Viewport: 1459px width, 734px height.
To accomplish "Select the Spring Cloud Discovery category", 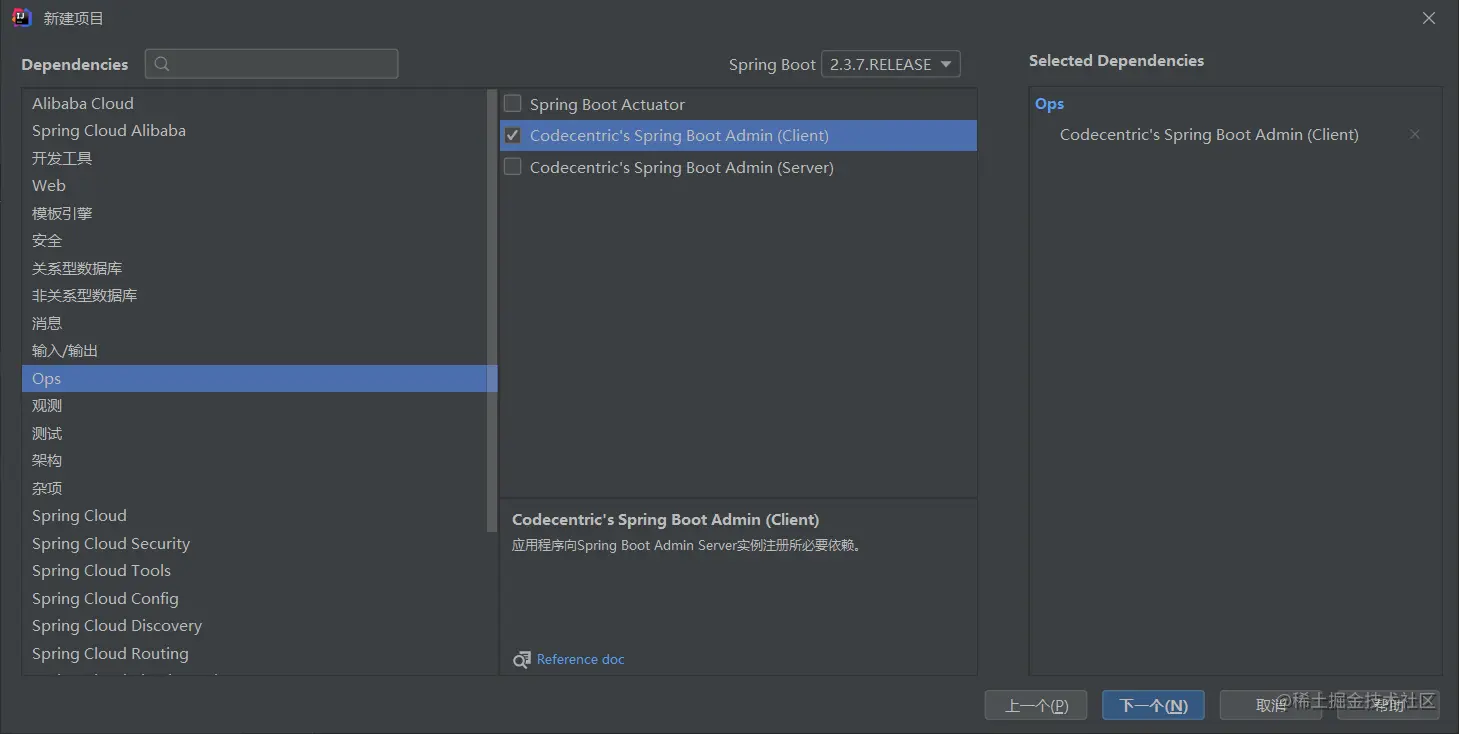I will [255, 626].
